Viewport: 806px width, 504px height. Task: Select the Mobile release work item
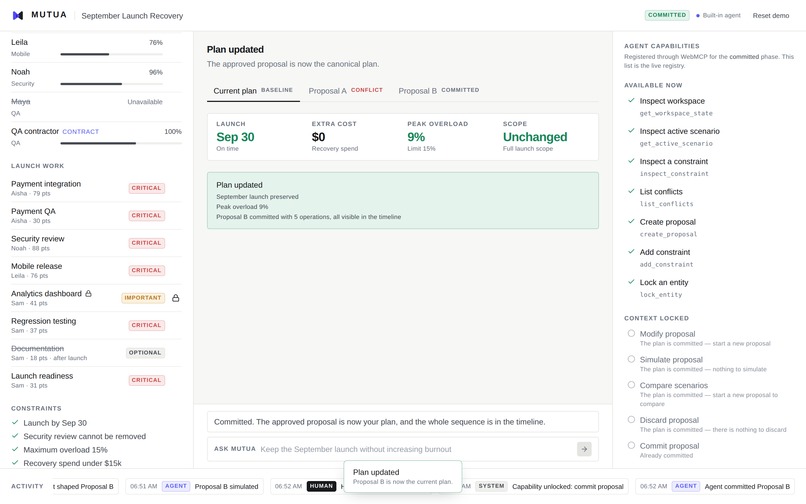click(96, 270)
